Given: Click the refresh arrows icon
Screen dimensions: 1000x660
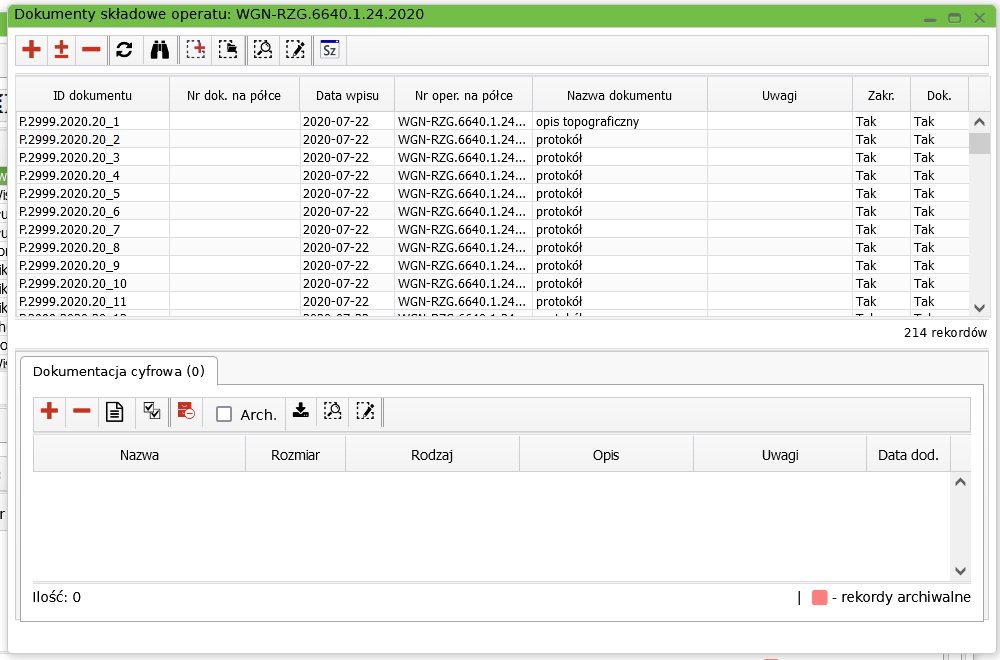Looking at the screenshot, I should click(124, 49).
